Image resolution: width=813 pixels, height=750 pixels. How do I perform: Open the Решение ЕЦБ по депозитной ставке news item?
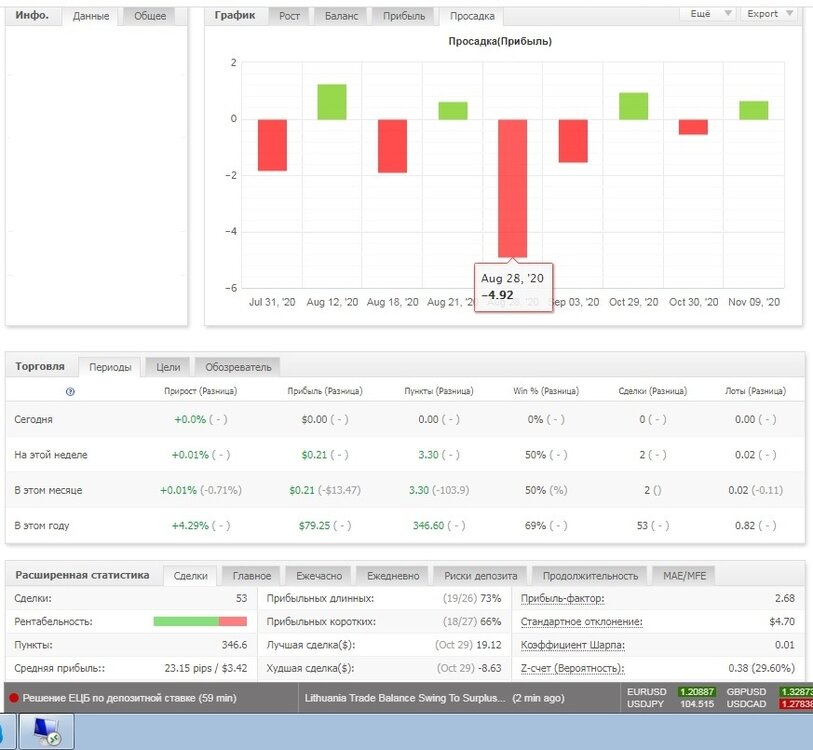(x=129, y=698)
